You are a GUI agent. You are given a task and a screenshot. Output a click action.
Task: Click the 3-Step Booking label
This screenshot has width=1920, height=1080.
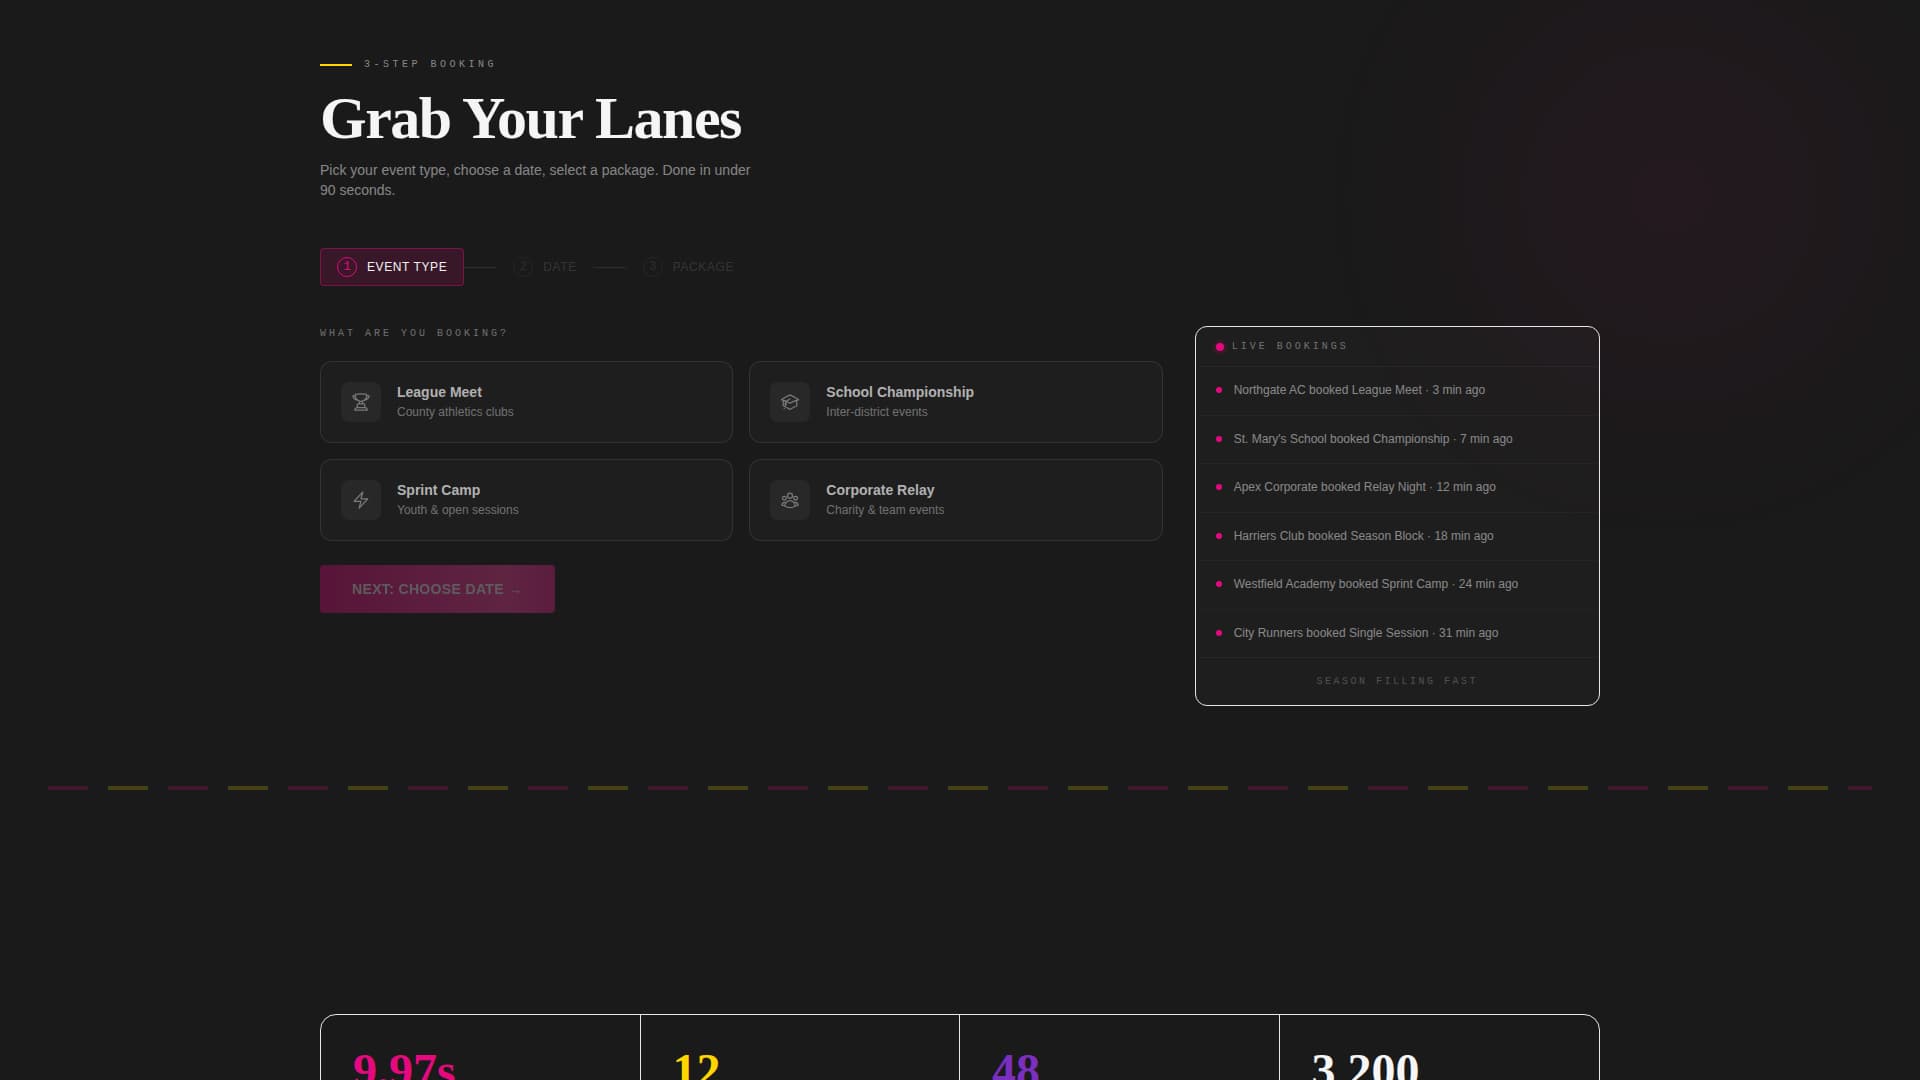[430, 64]
